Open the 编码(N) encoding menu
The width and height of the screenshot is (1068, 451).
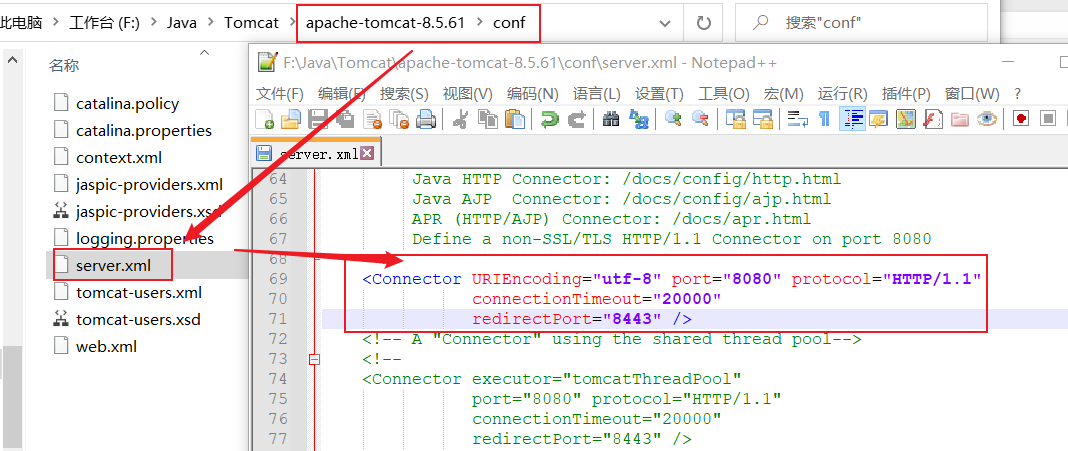(532, 93)
